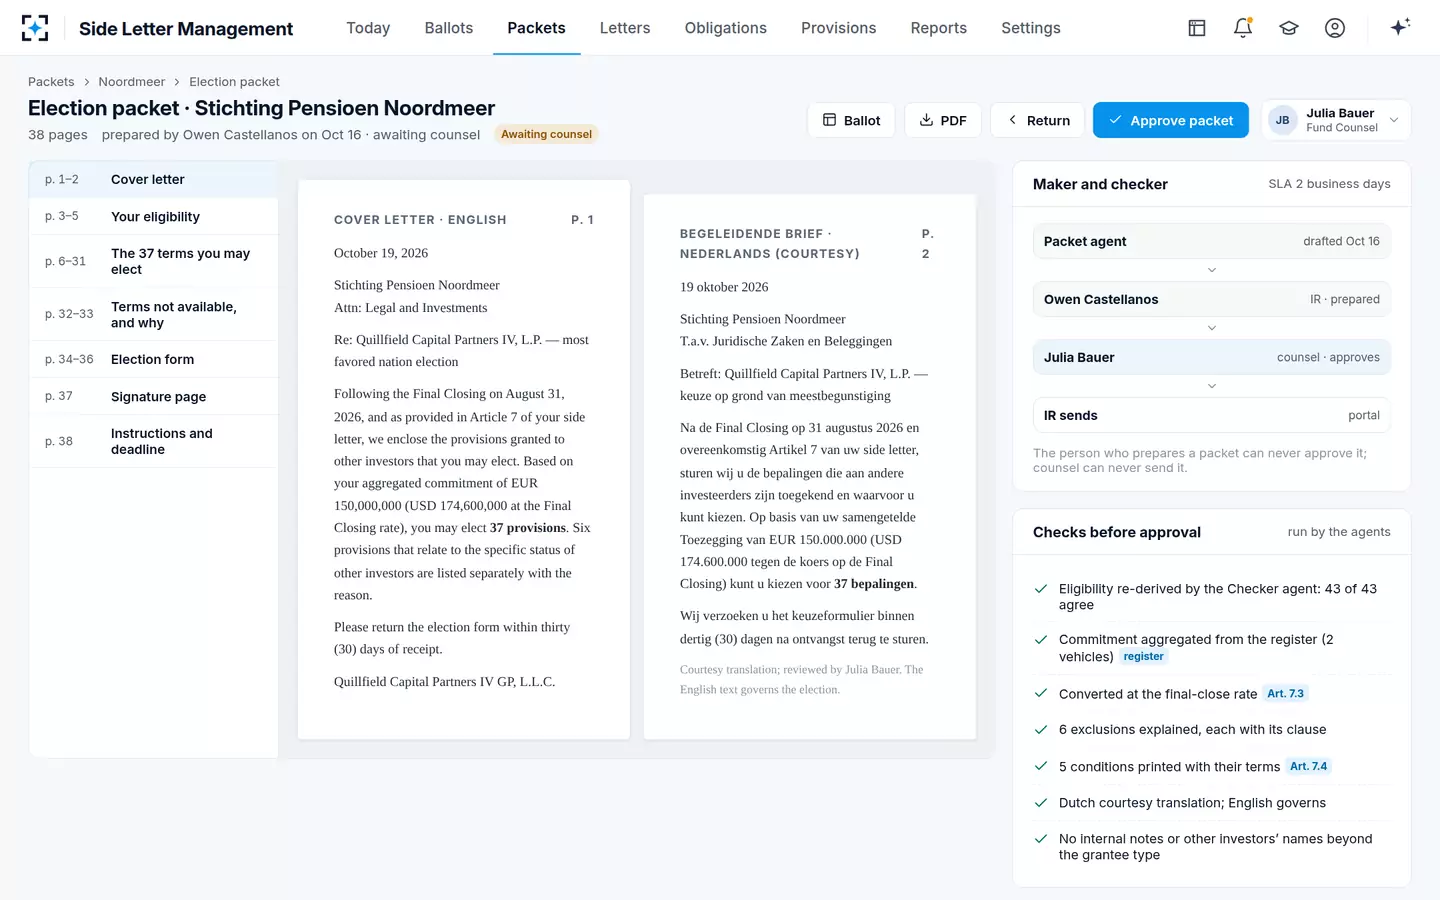1440x900 pixels.
Task: Jump to Election form section
Action: 153,360
